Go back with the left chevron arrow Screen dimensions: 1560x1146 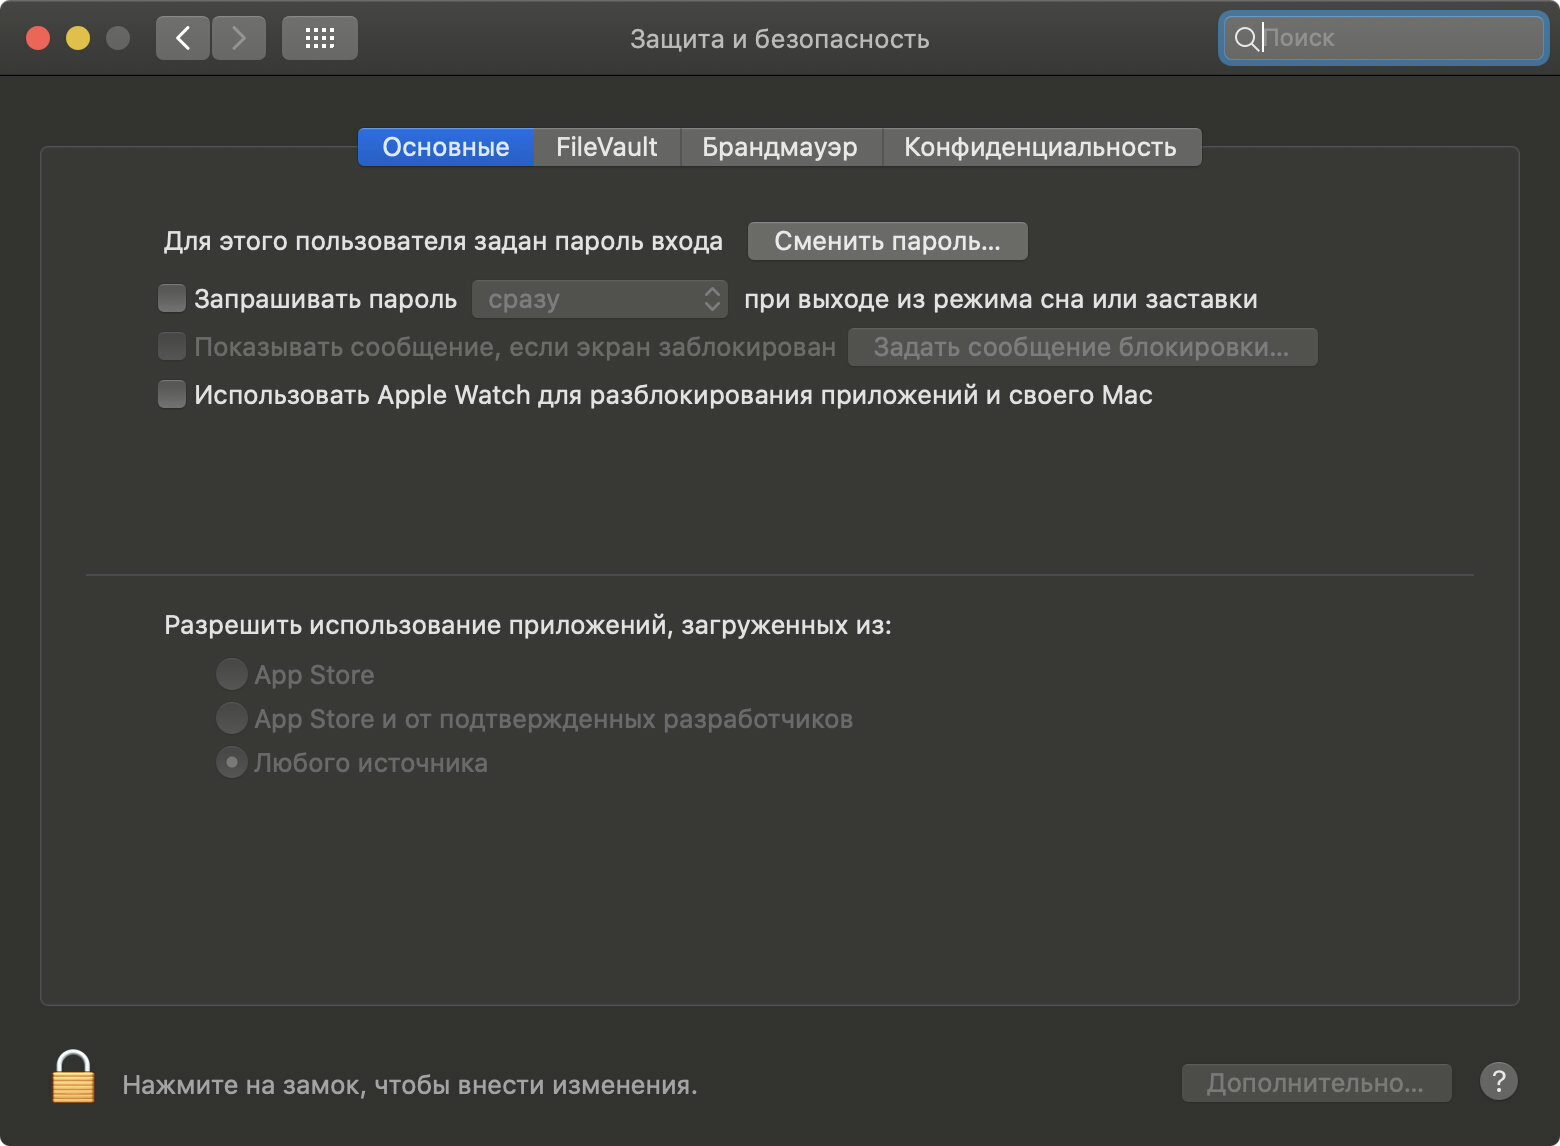click(183, 38)
